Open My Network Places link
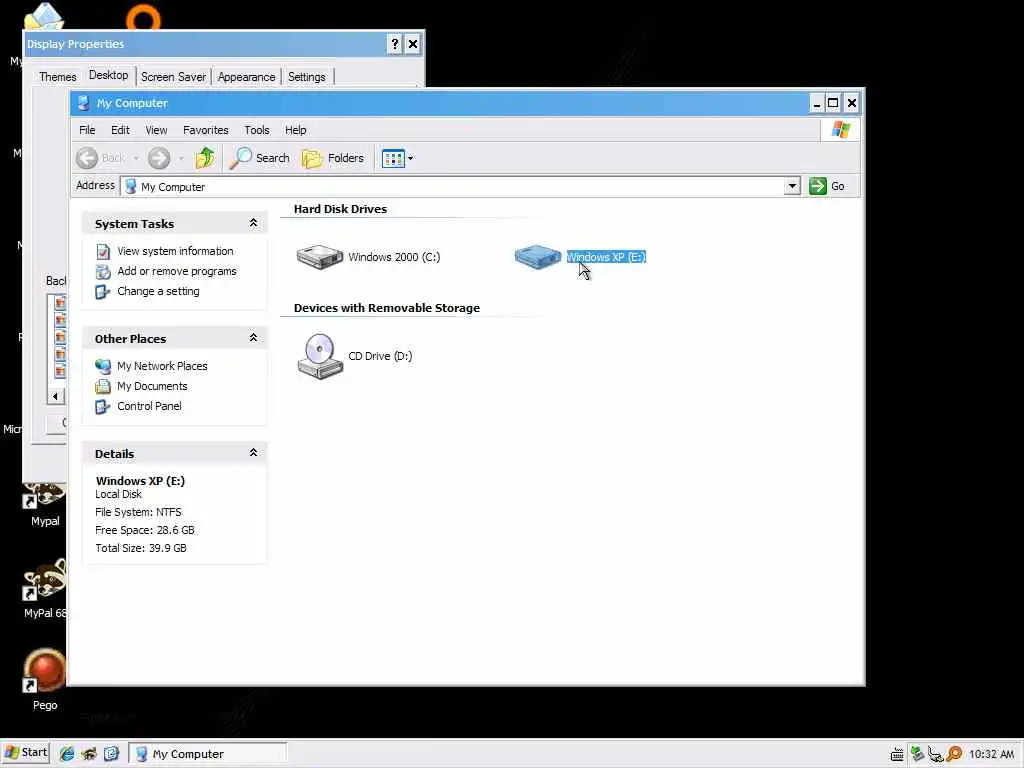1024x768 pixels. [x=162, y=366]
